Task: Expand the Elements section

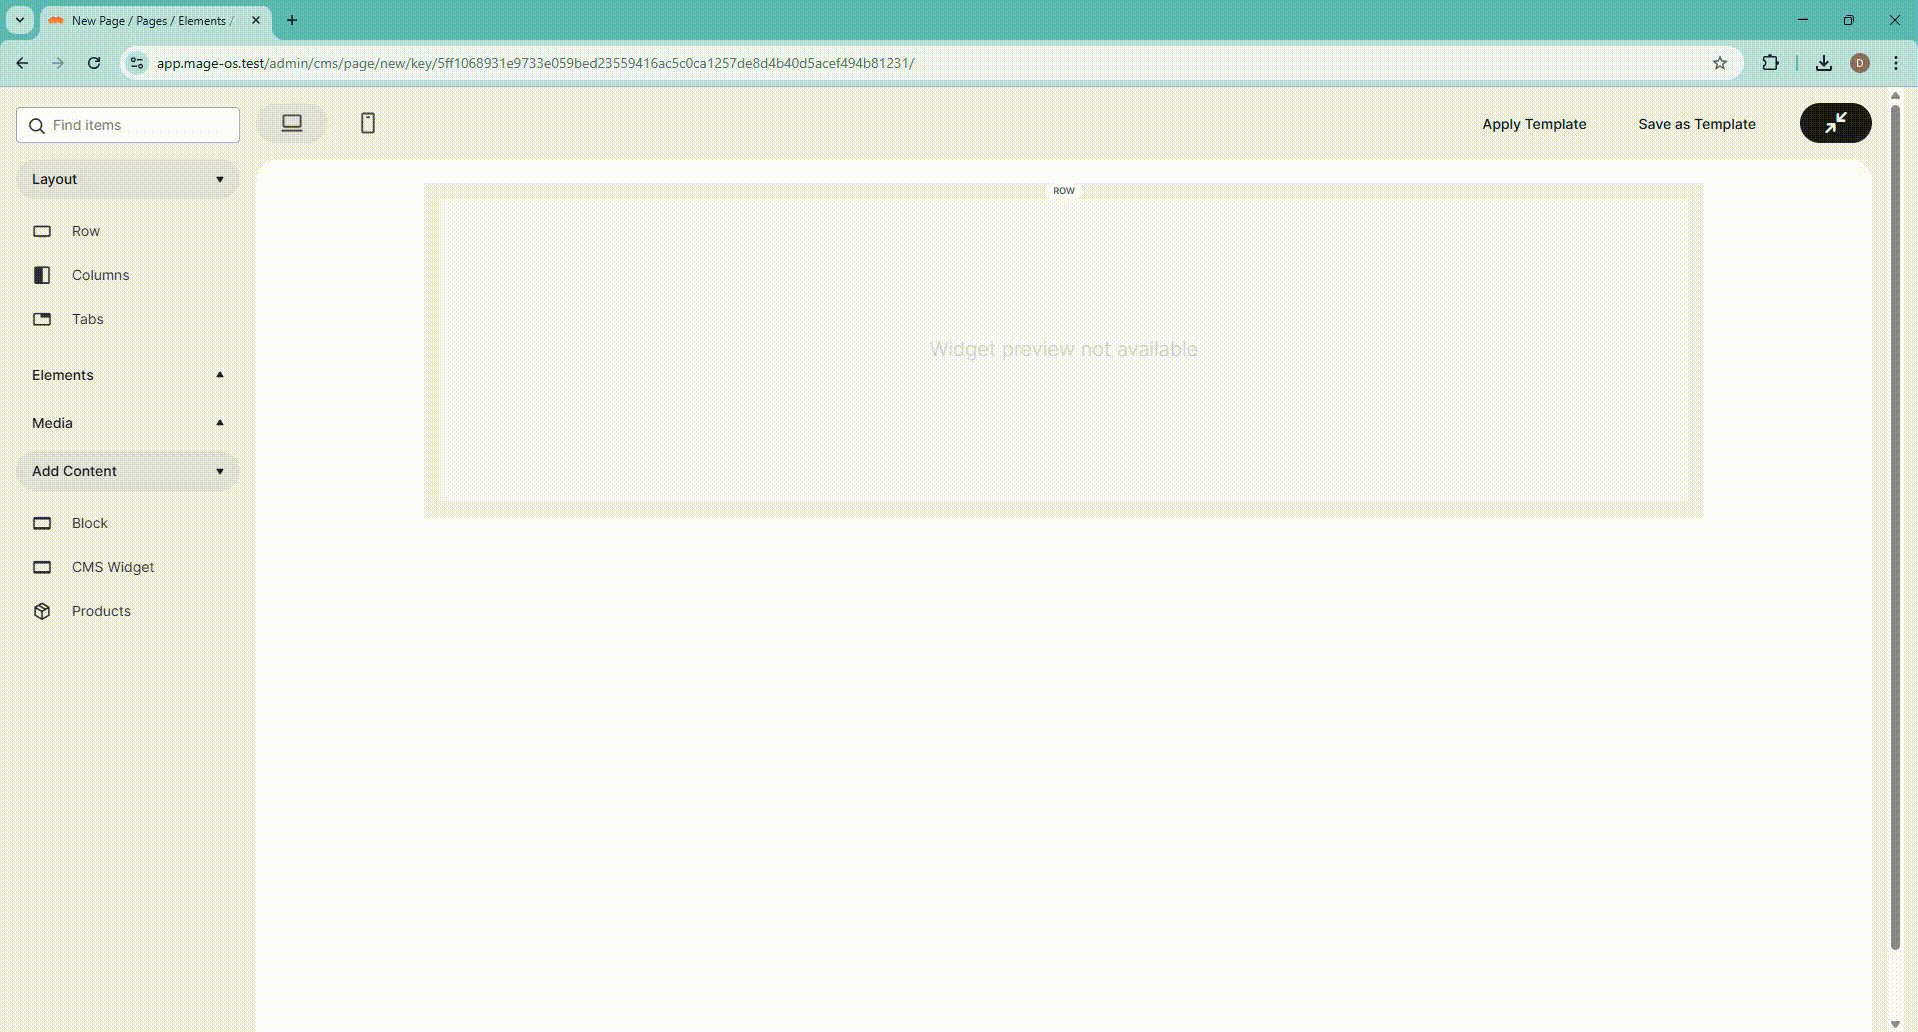Action: [x=219, y=375]
